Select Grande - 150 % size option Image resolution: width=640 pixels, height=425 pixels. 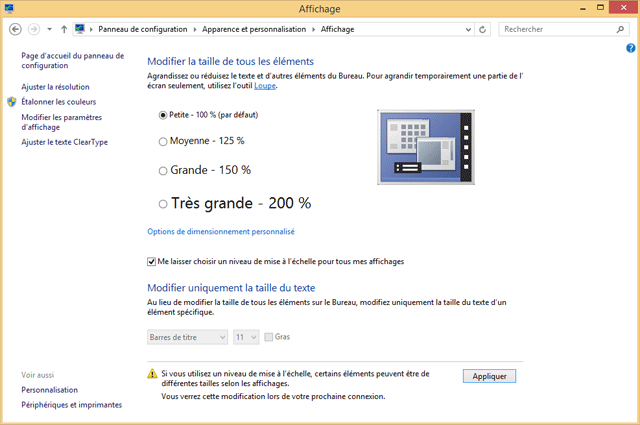click(163, 171)
